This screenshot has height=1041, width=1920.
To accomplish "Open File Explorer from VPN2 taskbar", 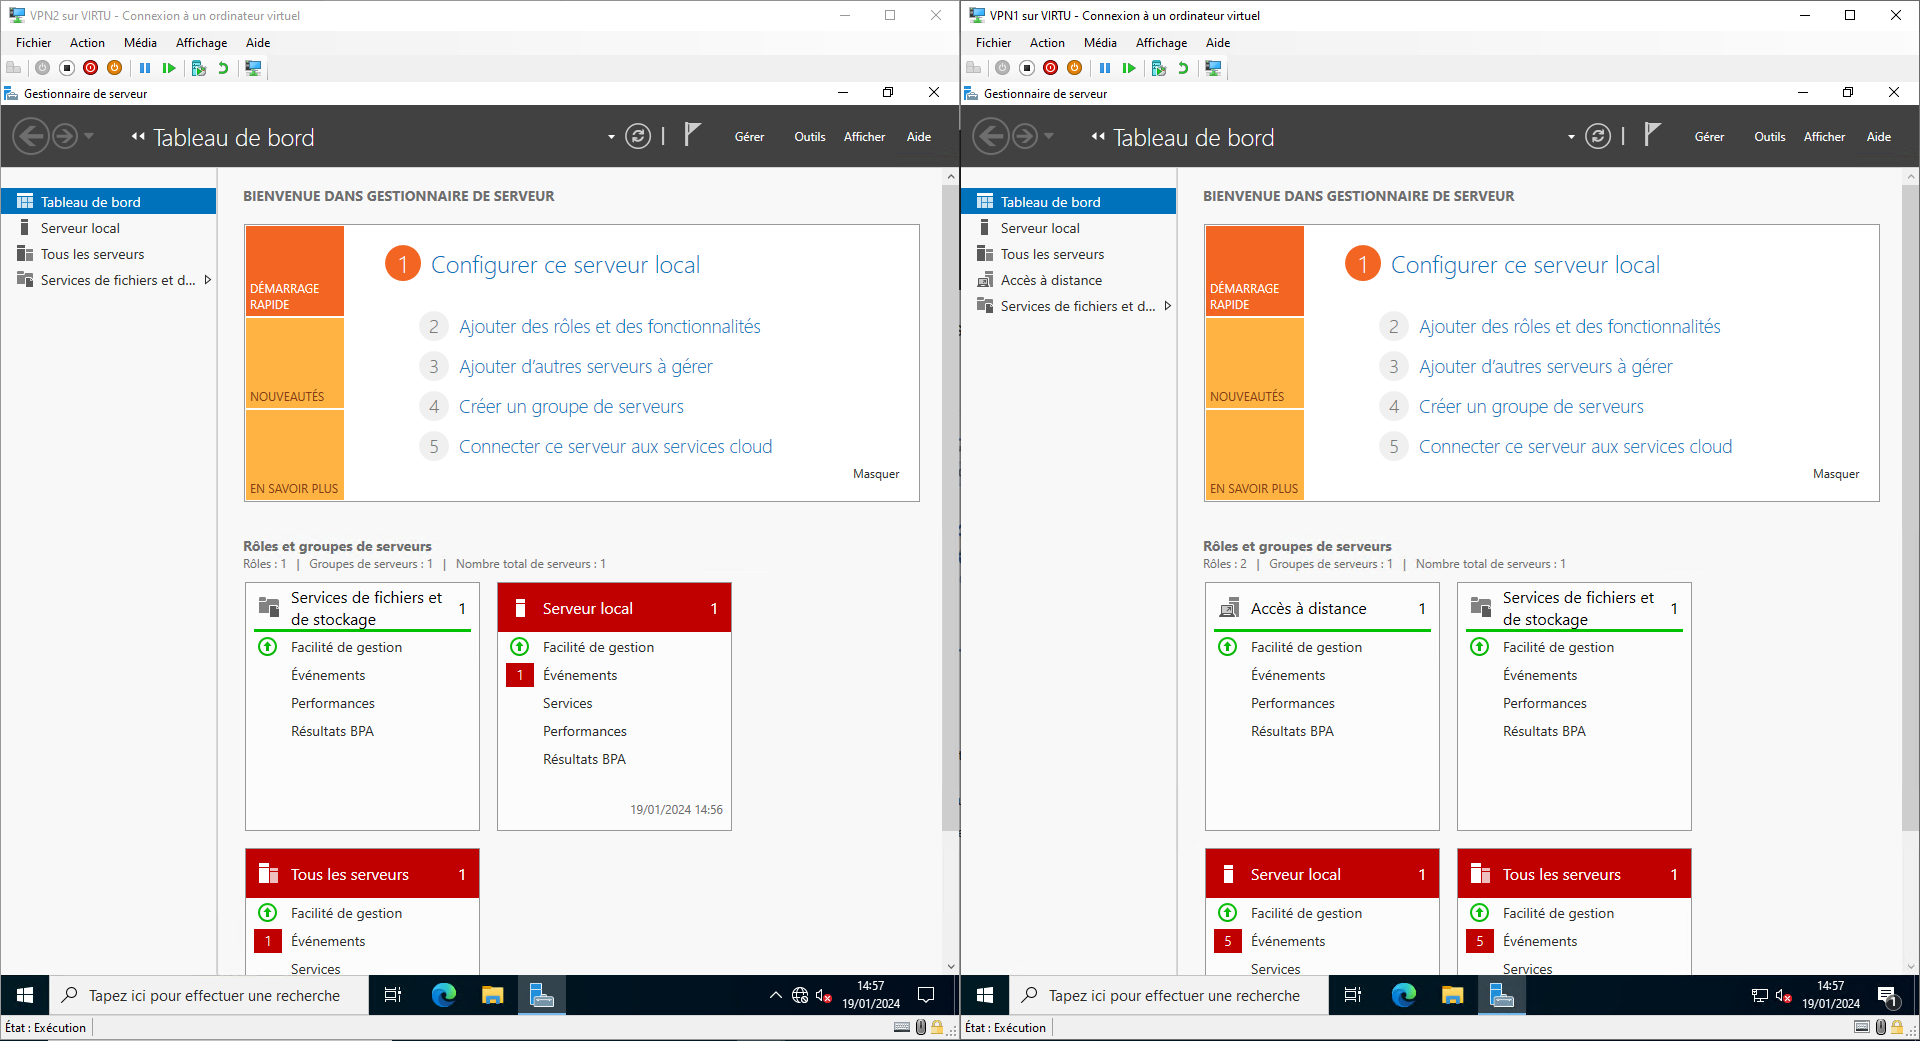I will pyautogui.click(x=492, y=995).
